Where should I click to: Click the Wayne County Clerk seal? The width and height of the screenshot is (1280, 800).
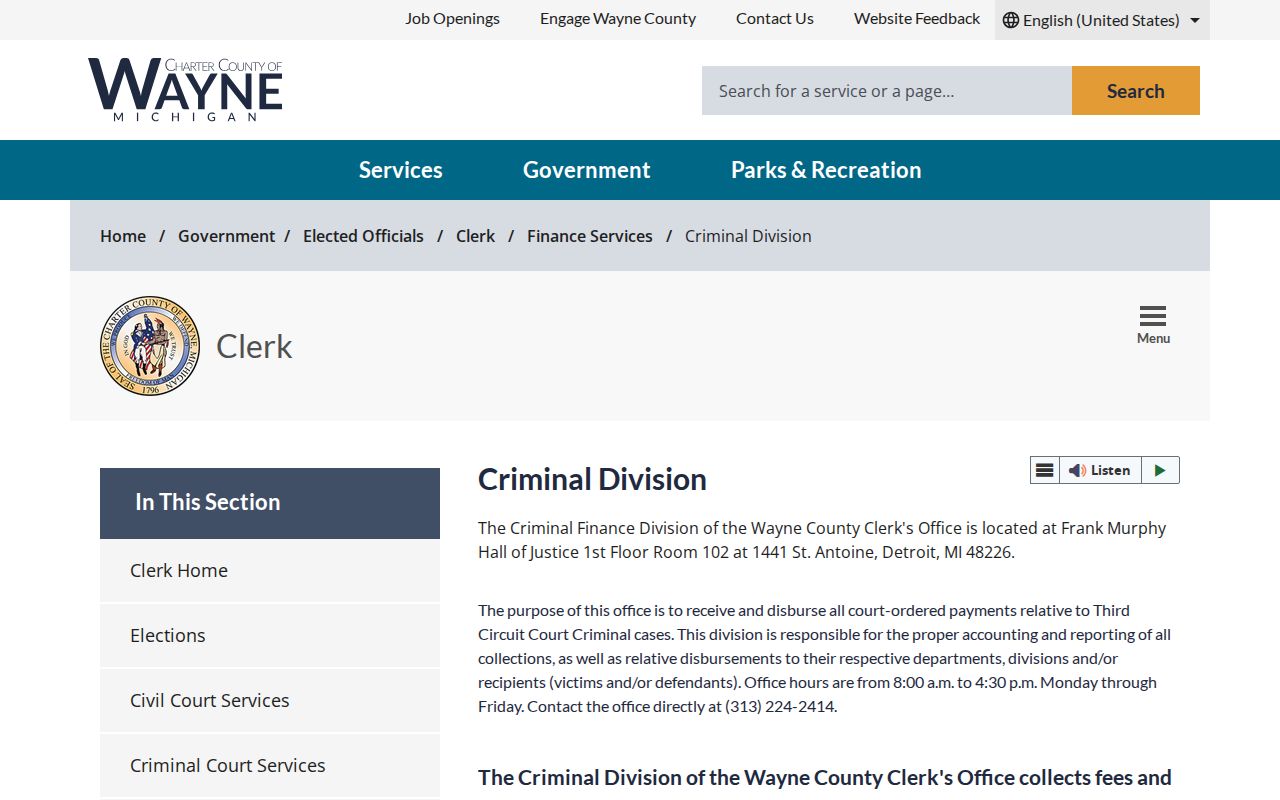click(150, 346)
